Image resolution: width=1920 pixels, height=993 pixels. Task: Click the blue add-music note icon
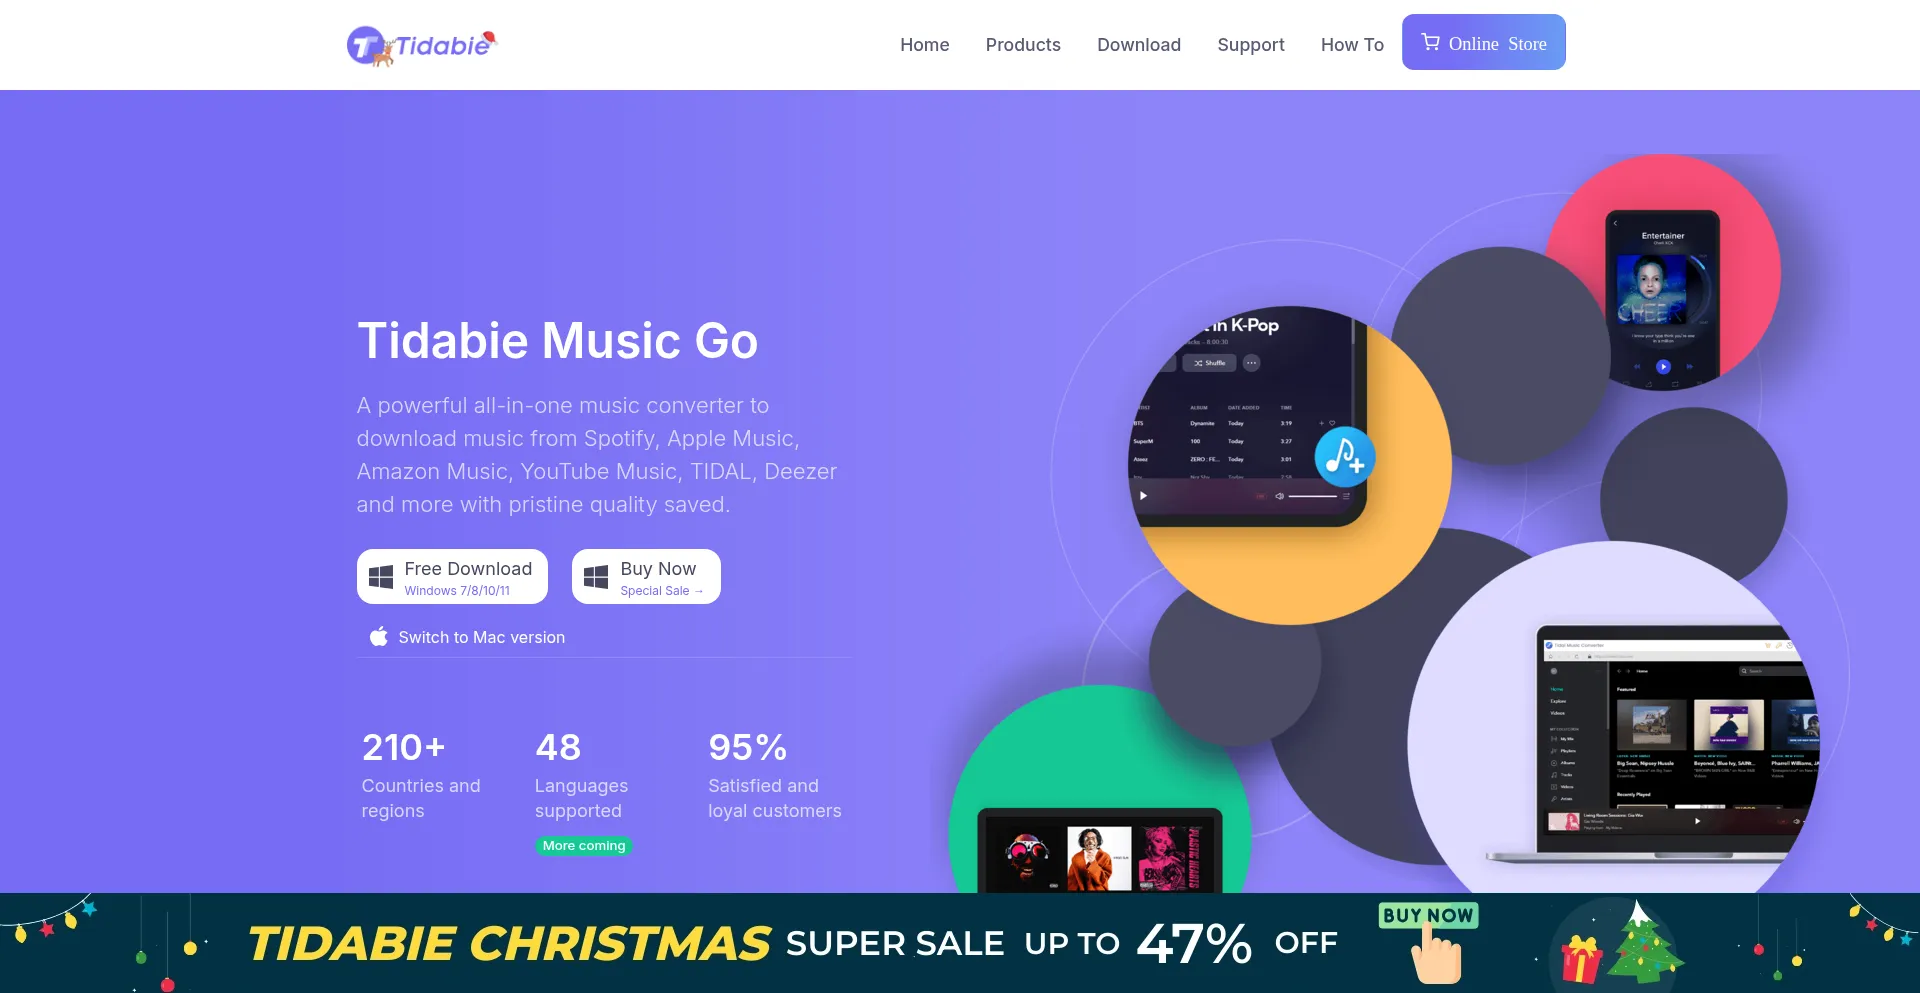point(1344,457)
